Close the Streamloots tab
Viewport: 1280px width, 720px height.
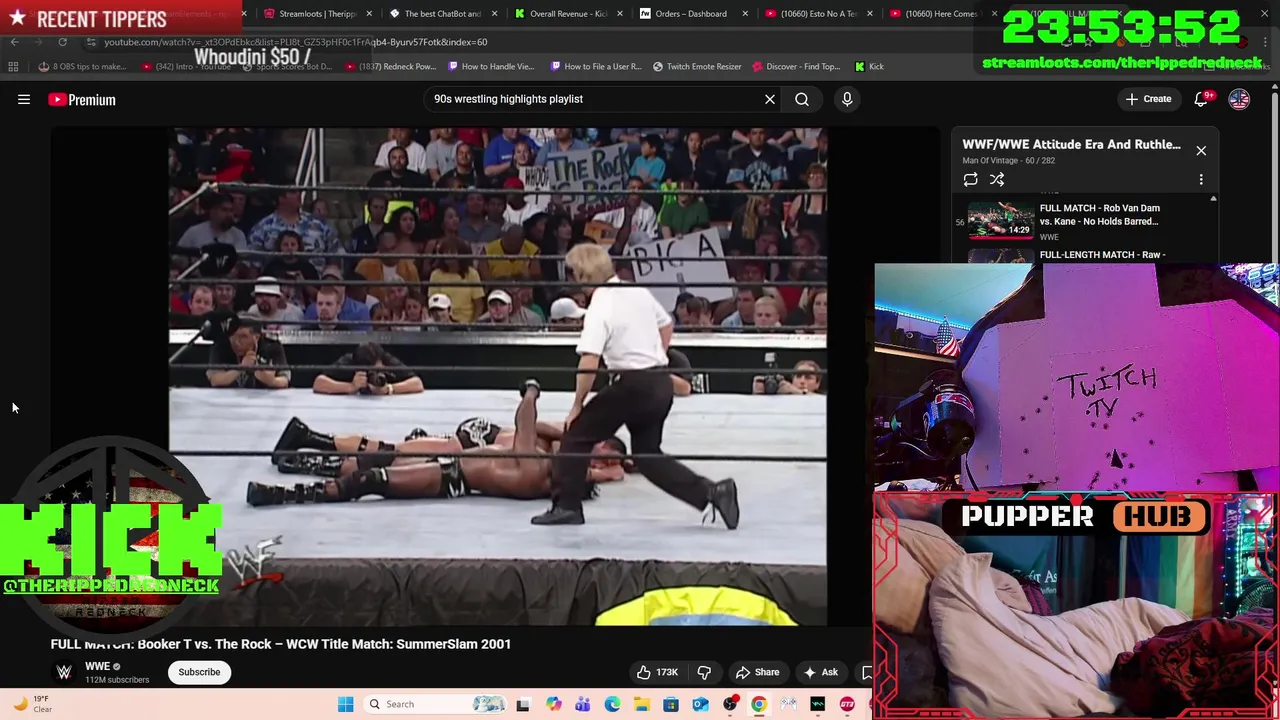click(x=369, y=14)
